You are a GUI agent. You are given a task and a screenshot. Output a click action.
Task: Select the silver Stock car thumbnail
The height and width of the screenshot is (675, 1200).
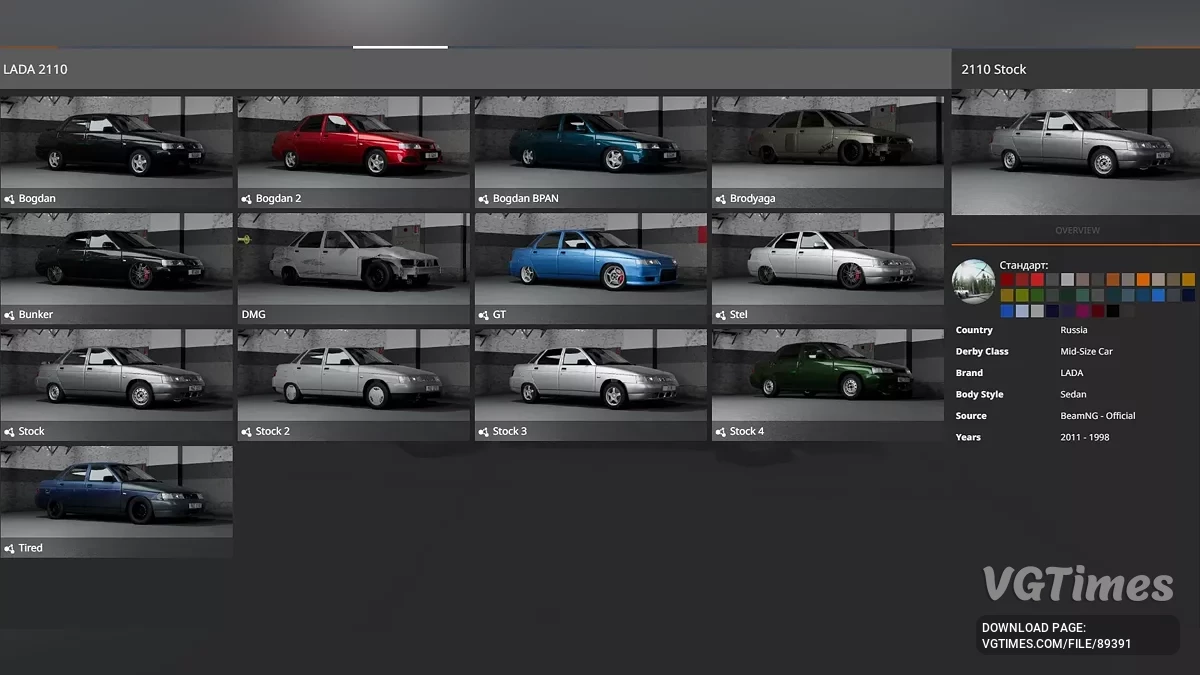click(x=116, y=375)
